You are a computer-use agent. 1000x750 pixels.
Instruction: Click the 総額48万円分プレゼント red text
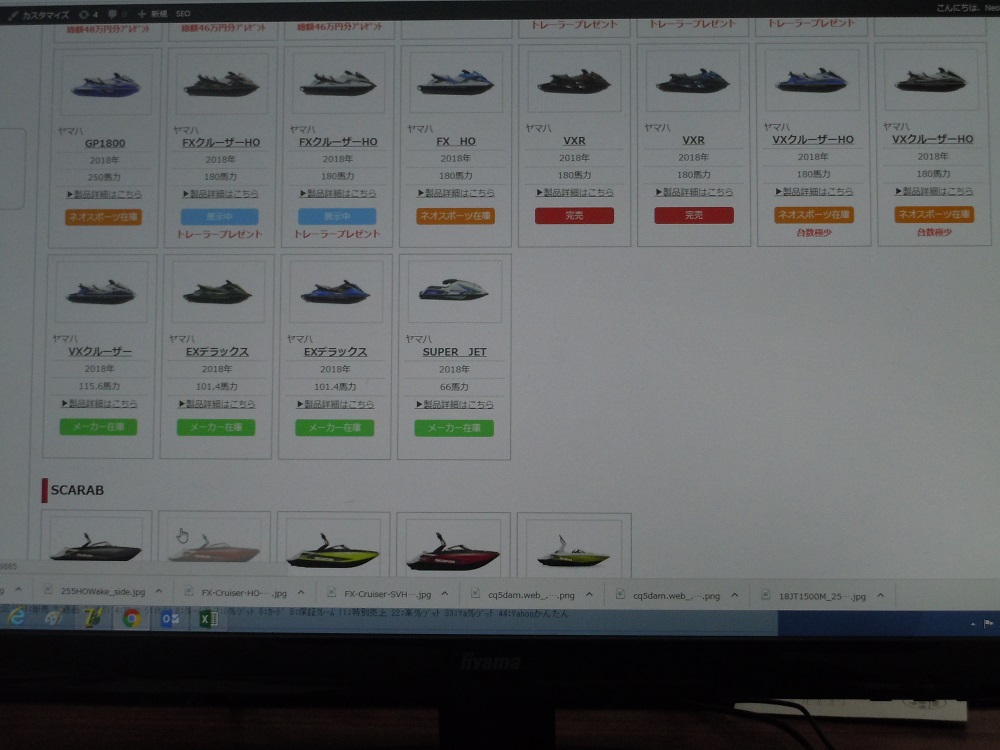click(108, 29)
